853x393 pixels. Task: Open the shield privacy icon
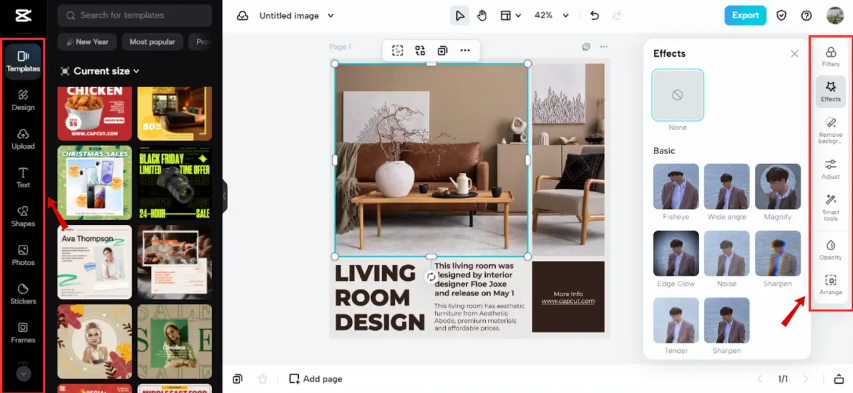(781, 16)
